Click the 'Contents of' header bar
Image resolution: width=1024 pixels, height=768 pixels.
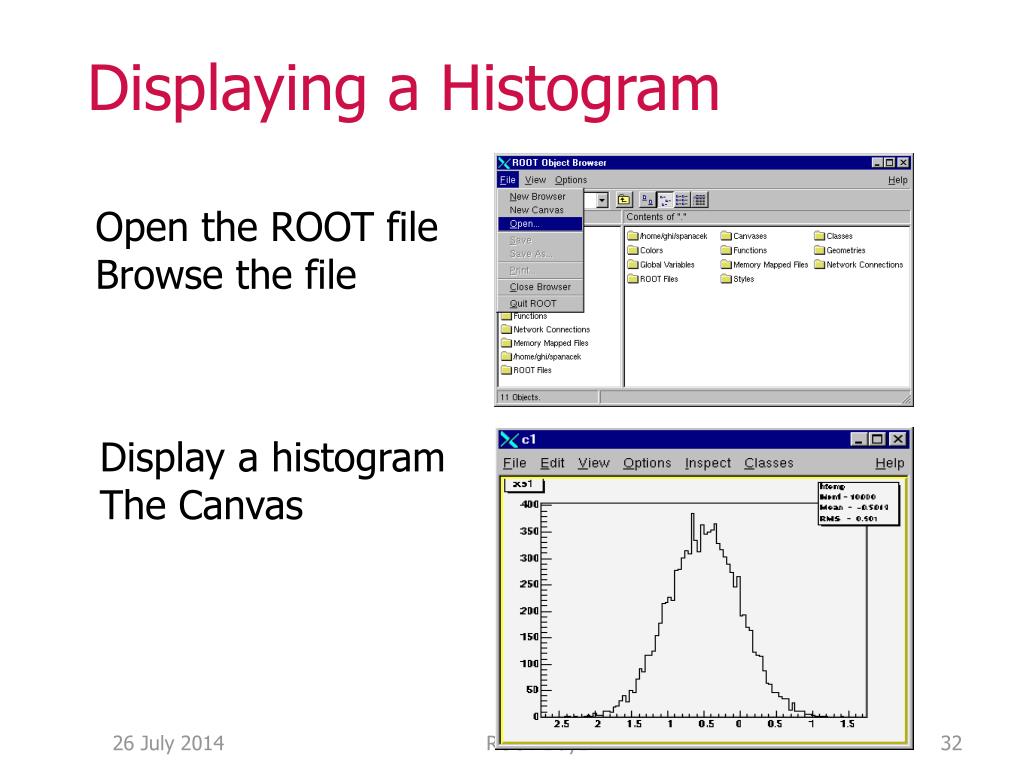767,217
